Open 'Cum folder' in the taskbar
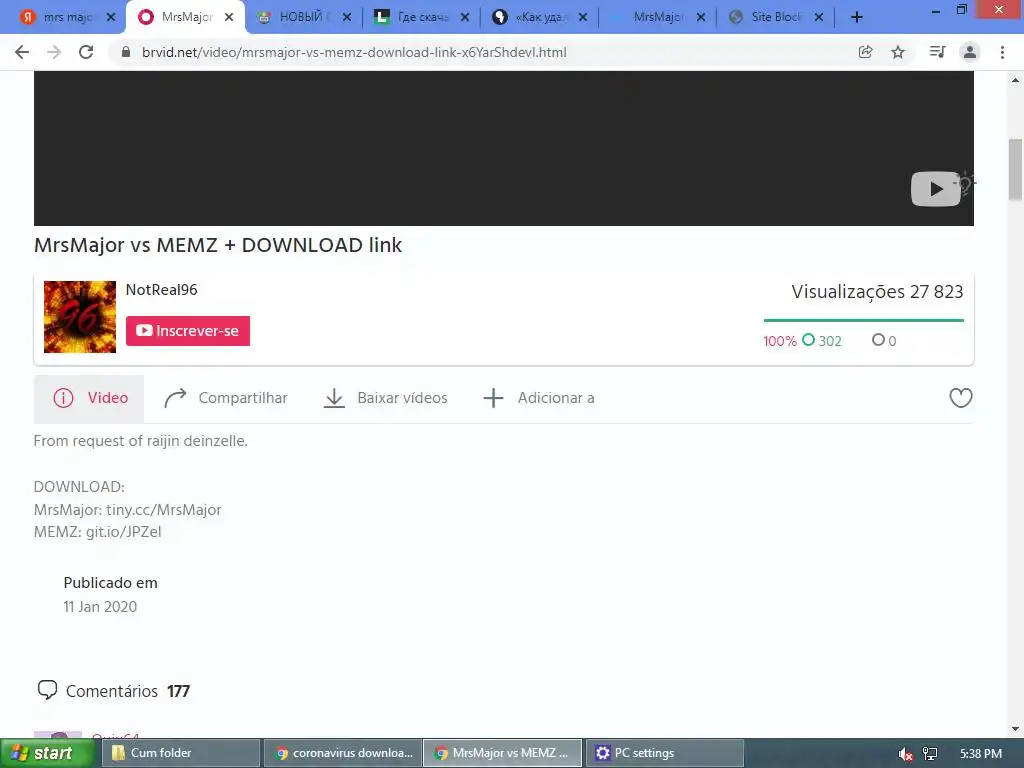 [x=181, y=753]
